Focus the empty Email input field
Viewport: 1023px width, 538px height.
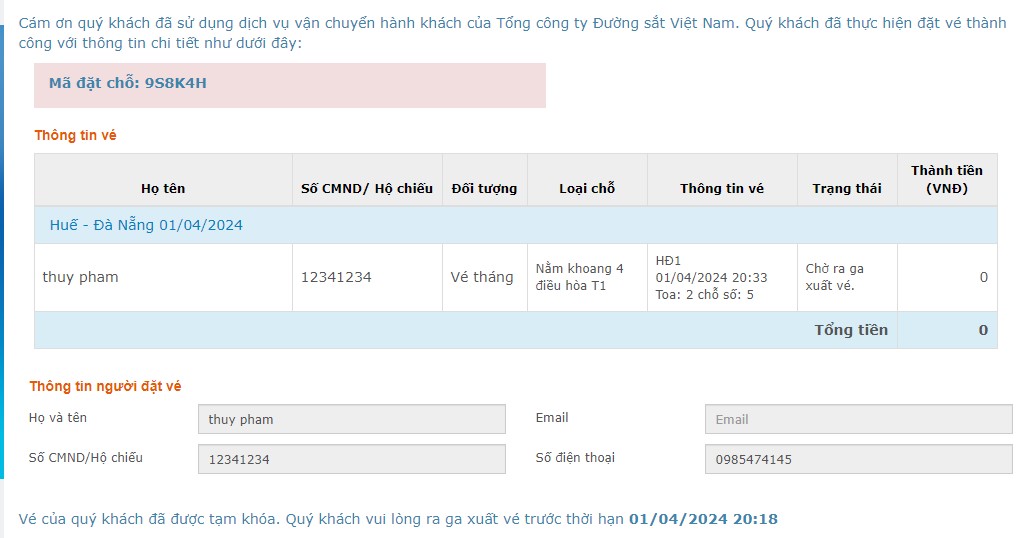click(x=858, y=419)
